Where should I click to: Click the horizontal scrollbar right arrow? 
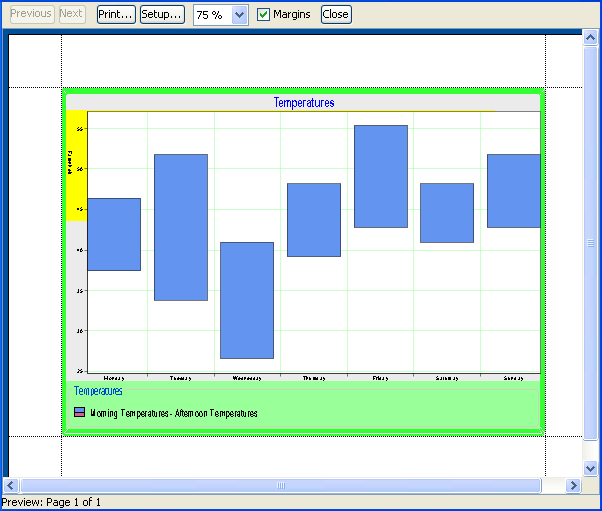(574, 485)
